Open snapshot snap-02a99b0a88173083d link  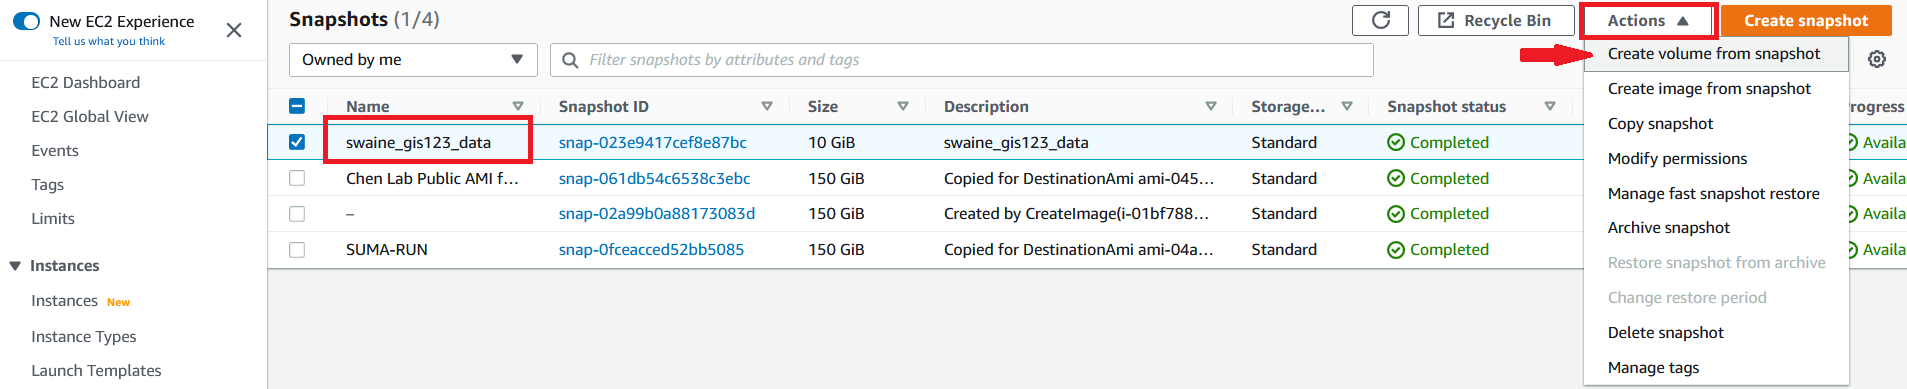point(656,213)
